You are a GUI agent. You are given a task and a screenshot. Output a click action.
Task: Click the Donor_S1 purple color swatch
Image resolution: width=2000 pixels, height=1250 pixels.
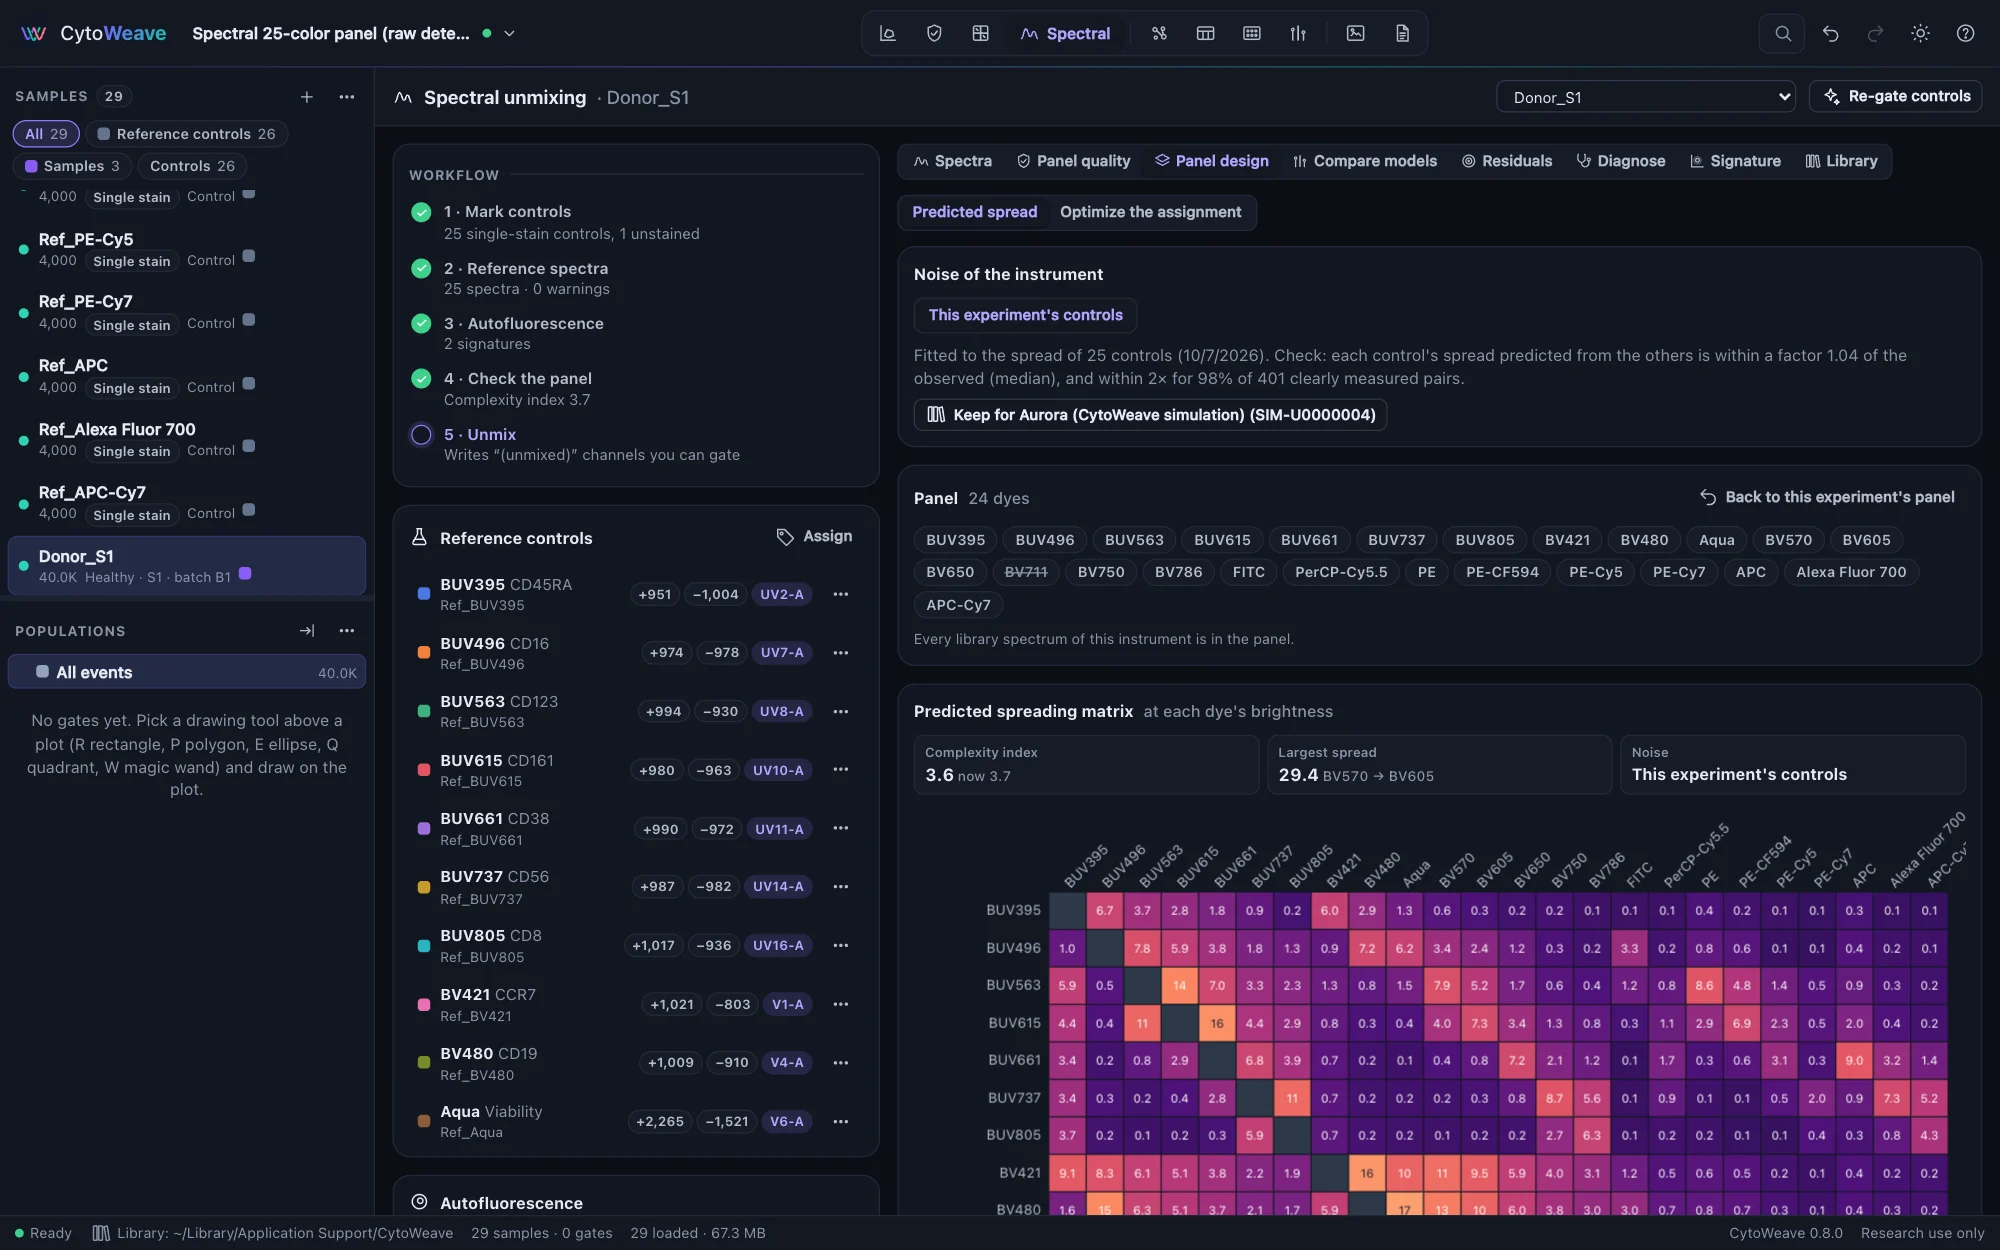(245, 573)
